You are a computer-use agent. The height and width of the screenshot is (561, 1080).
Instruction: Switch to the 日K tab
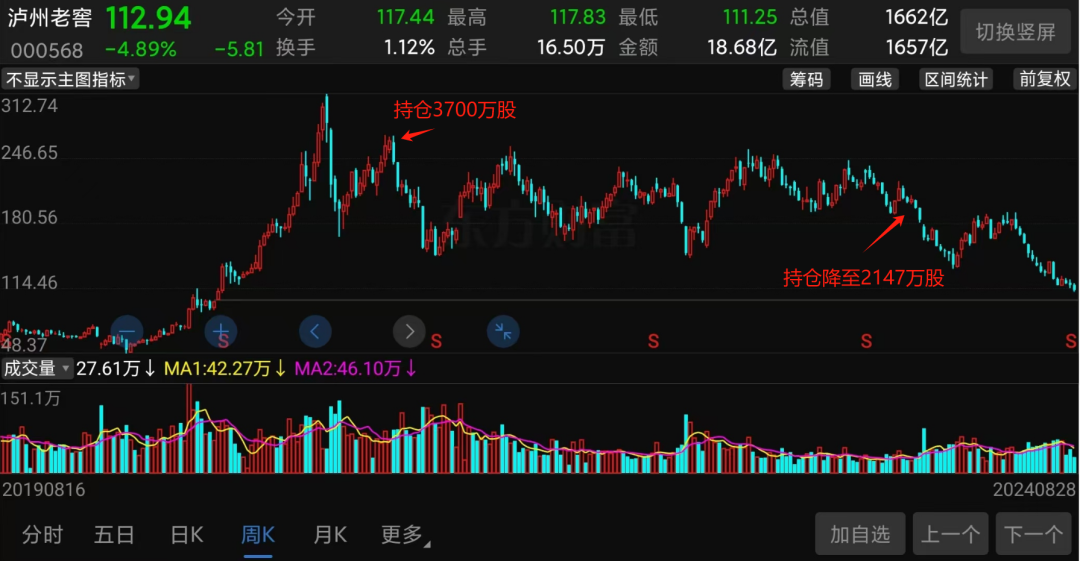coord(187,535)
